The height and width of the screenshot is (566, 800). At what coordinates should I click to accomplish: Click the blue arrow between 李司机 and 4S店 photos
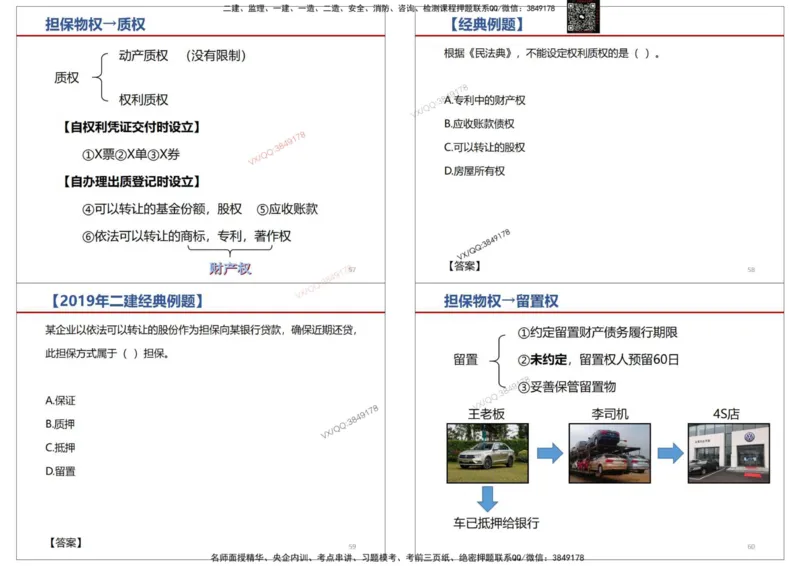click(670, 453)
